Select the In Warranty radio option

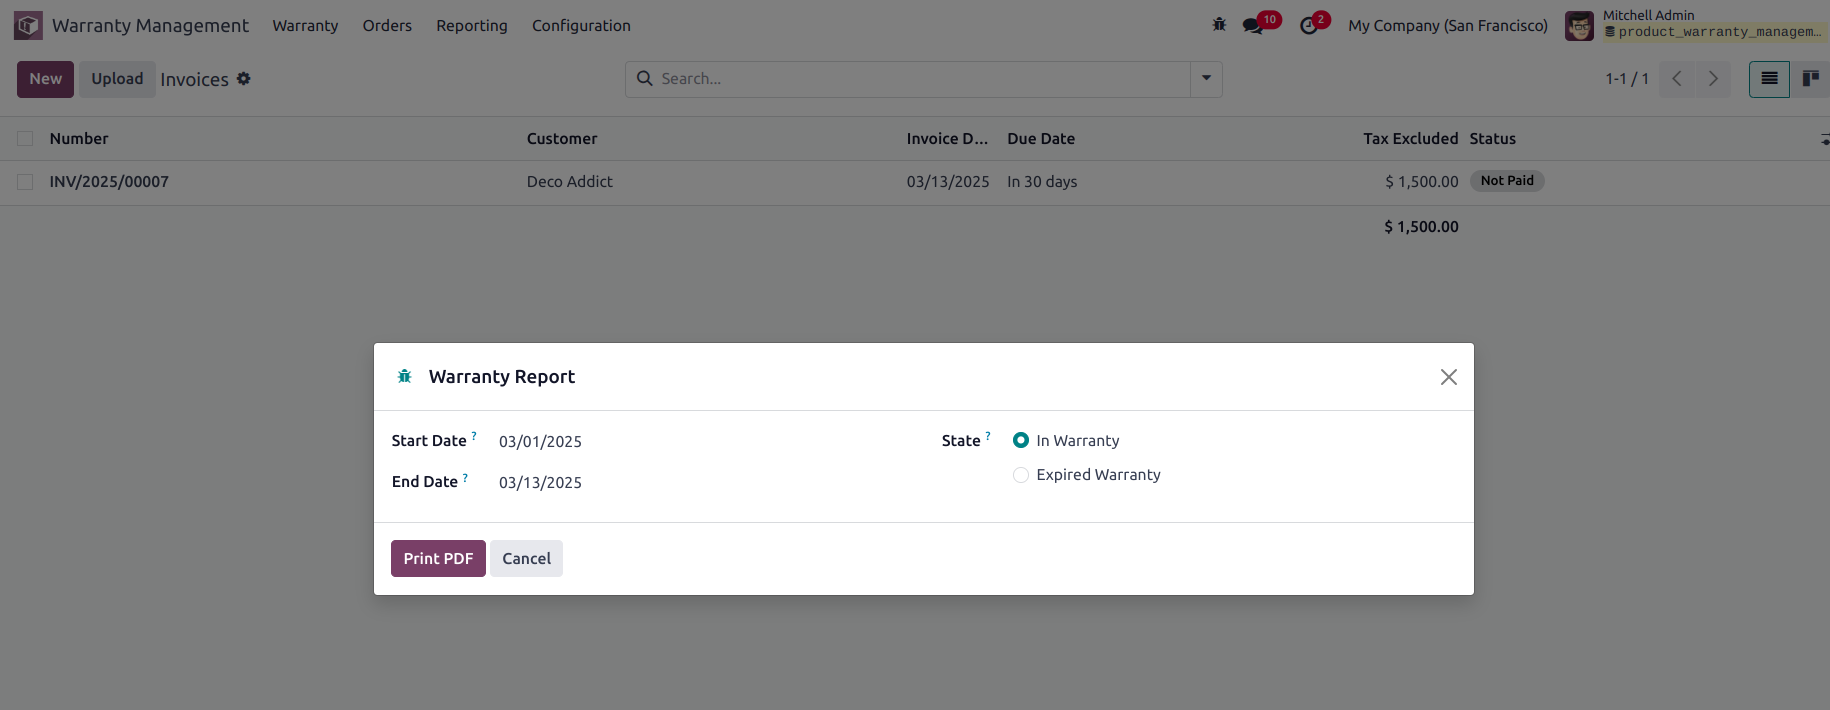(1021, 441)
